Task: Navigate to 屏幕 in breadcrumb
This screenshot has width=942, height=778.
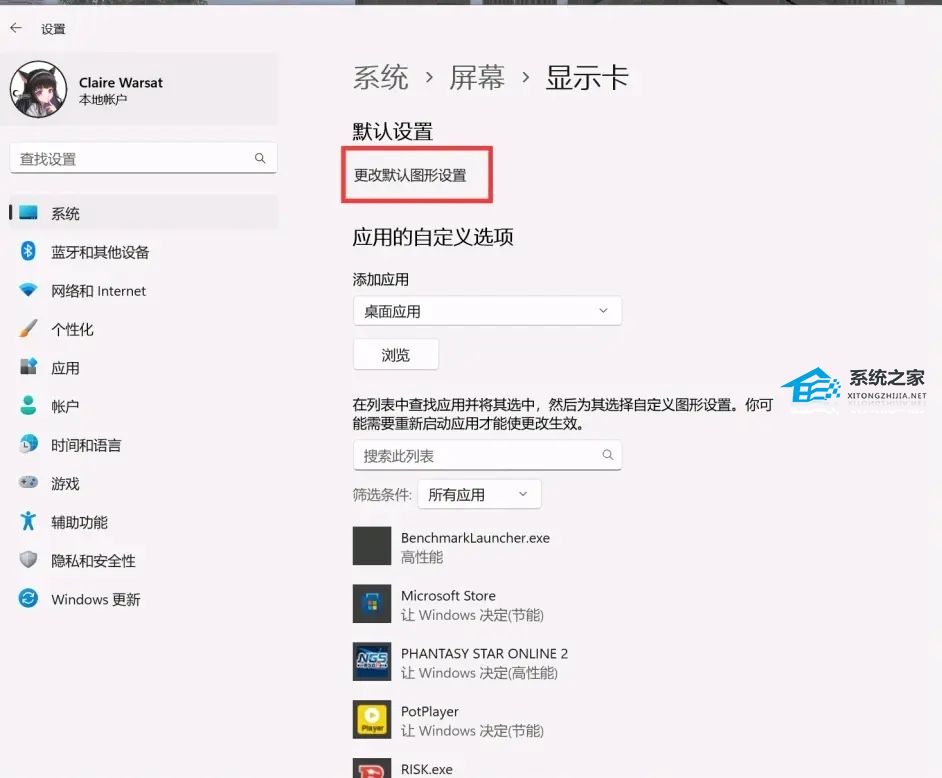Action: (476, 78)
